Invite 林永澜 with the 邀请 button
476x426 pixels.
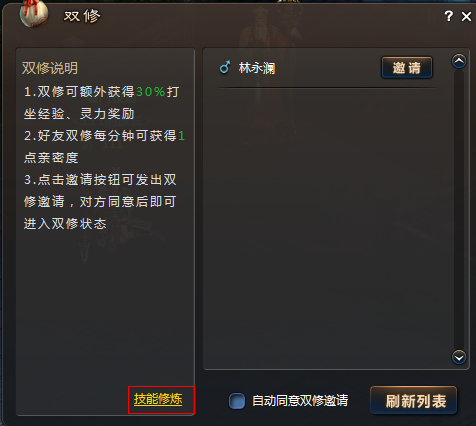pyautogui.click(x=407, y=68)
